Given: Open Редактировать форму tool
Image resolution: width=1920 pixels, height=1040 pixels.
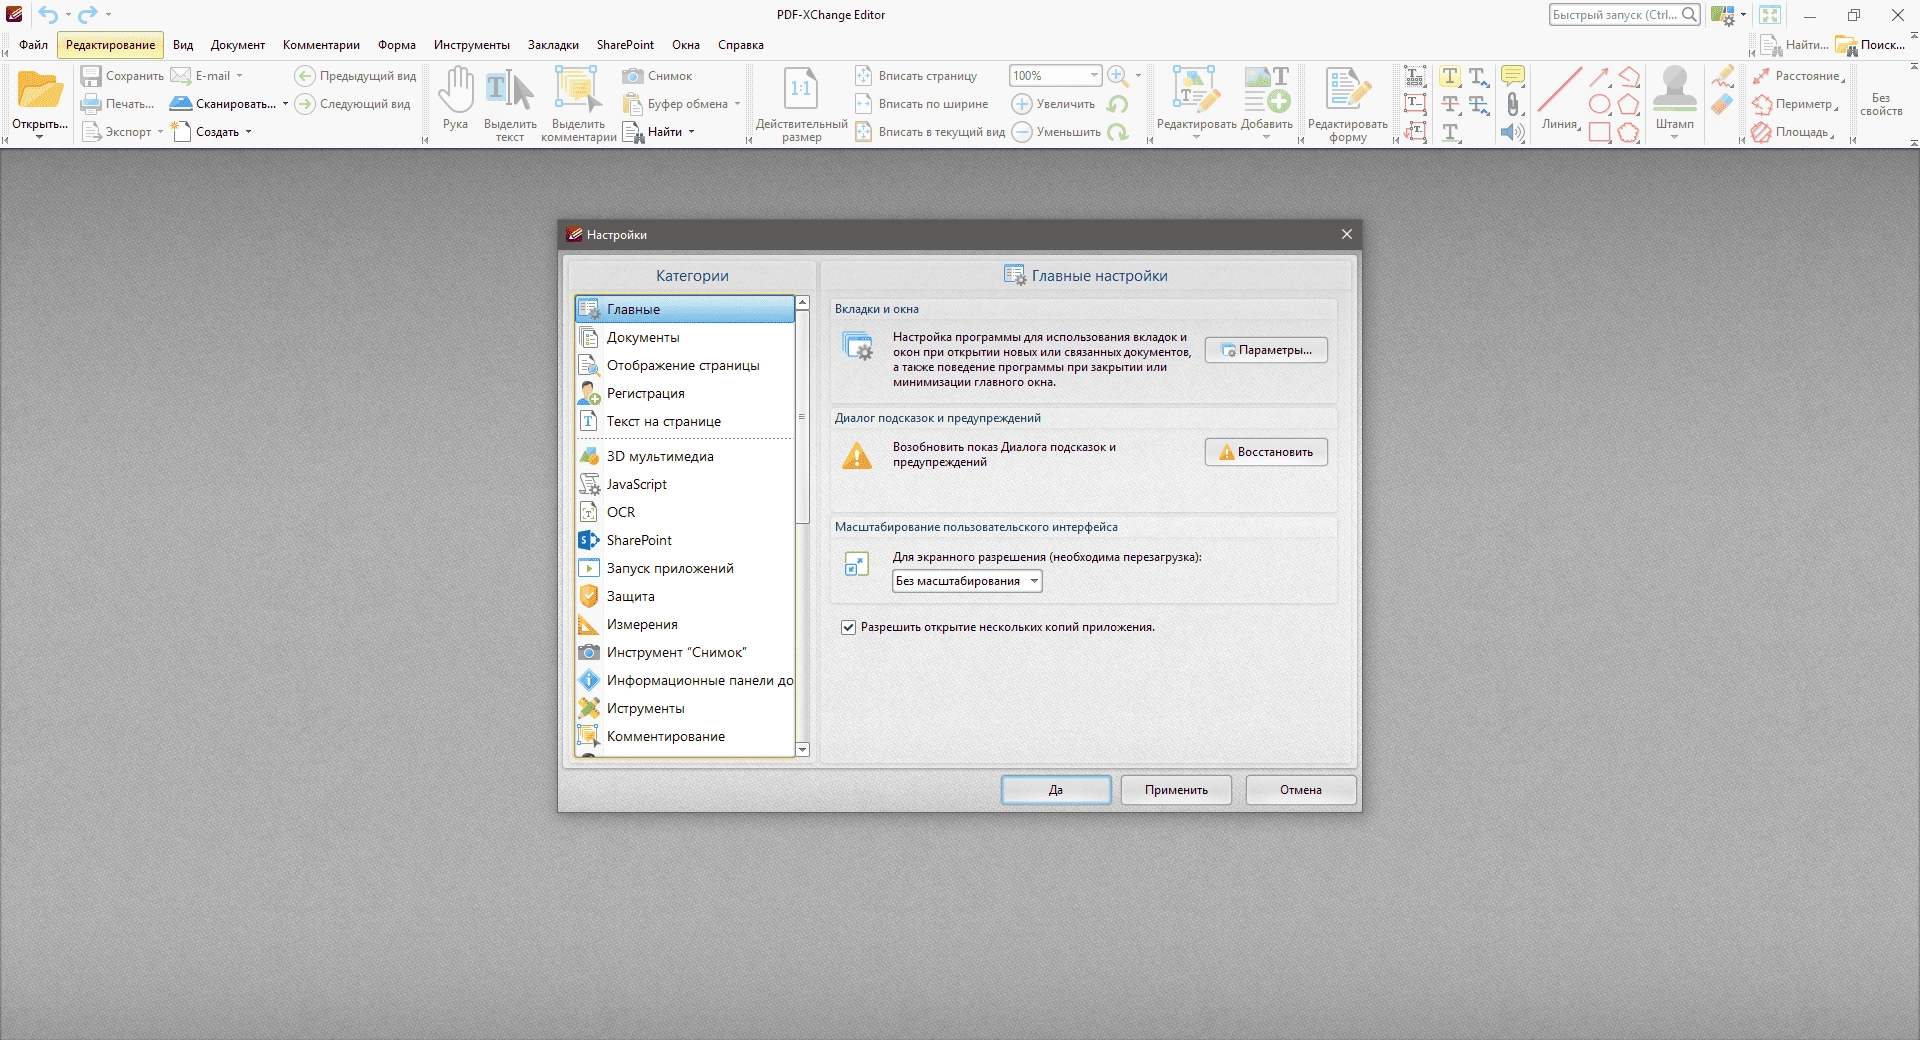Looking at the screenshot, I should 1347,105.
